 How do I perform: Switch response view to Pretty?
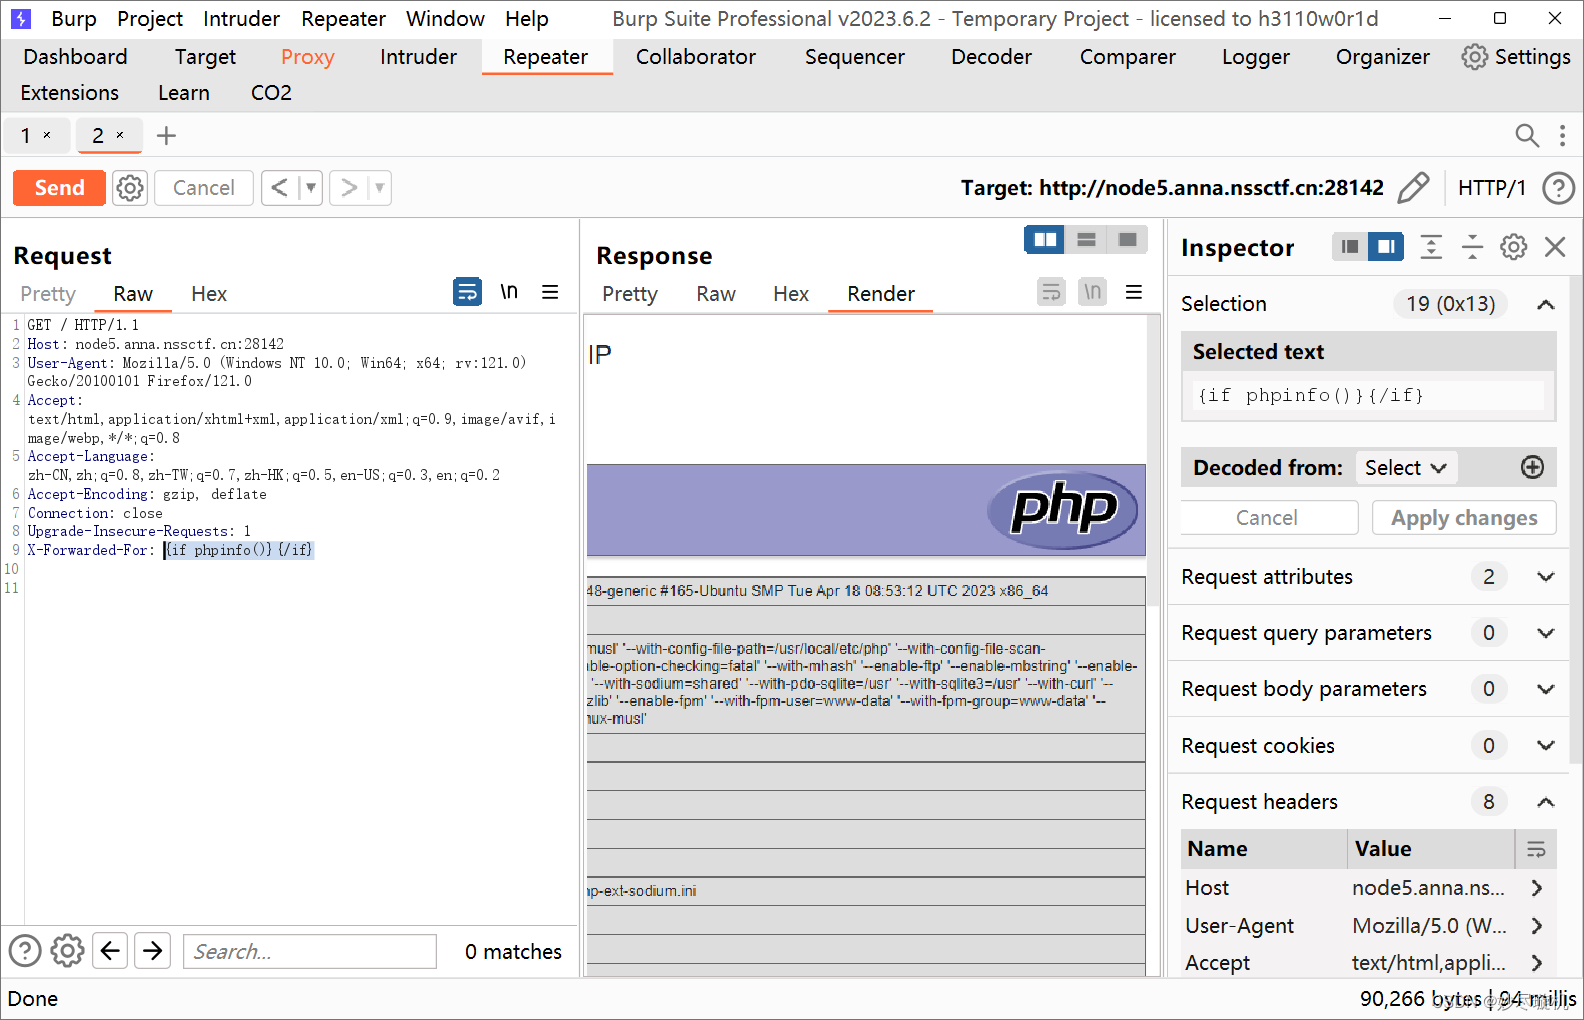click(x=630, y=294)
